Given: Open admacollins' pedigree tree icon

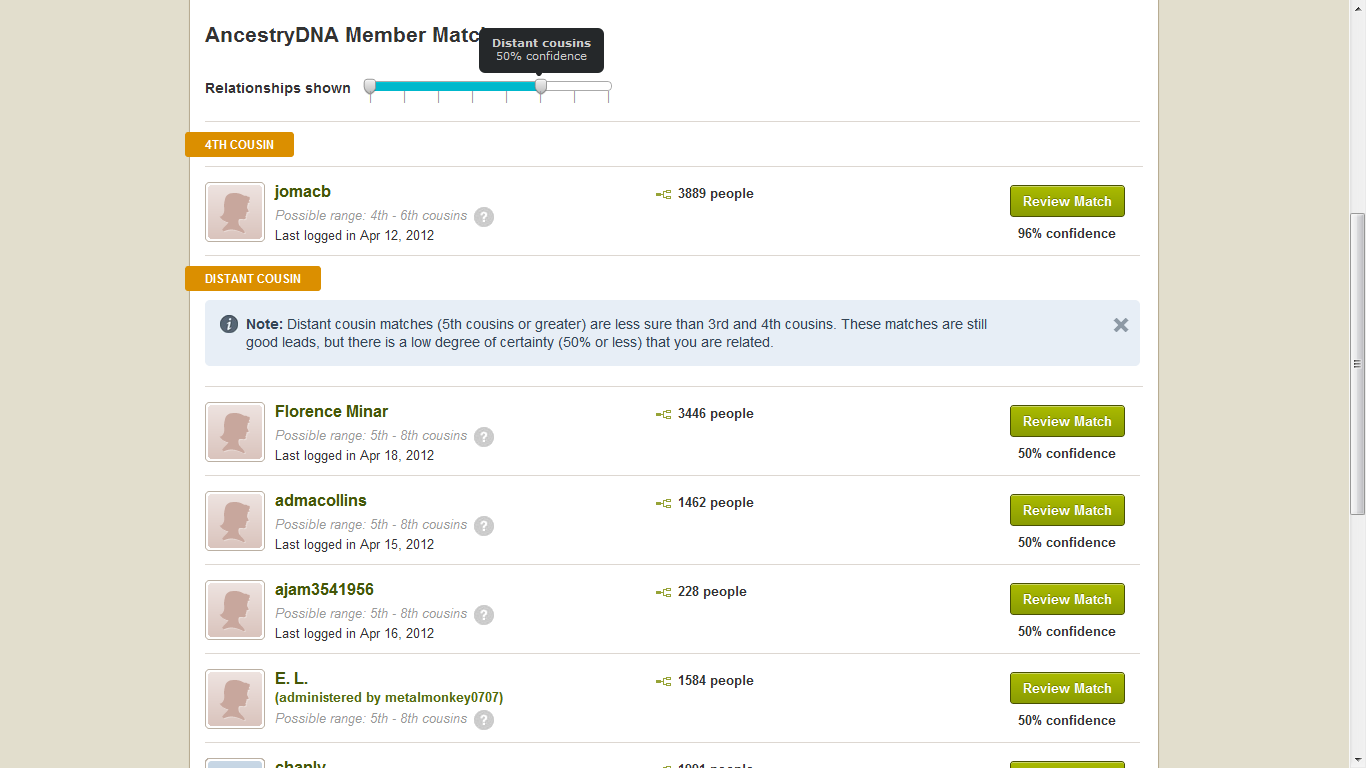Looking at the screenshot, I should tap(662, 502).
